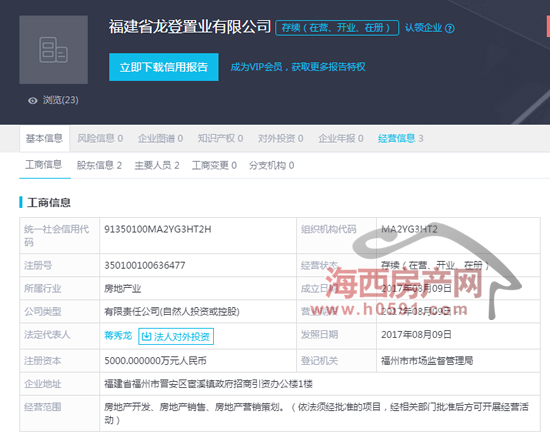Open the 主要人员 2 sub-tab

[157, 165]
